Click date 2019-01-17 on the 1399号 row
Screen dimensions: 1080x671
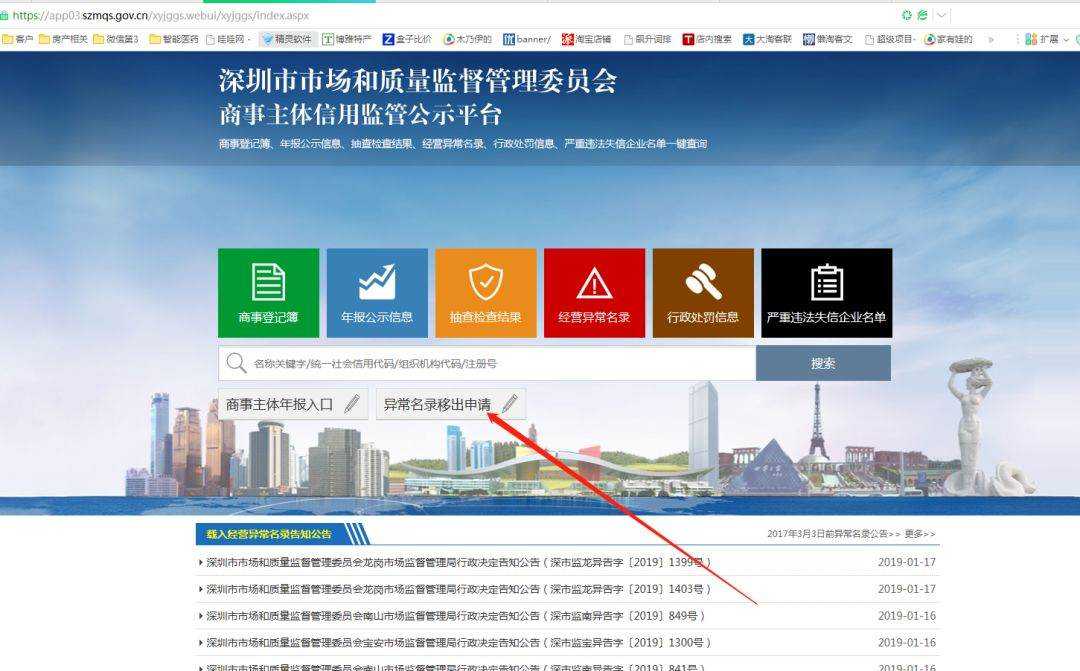[906, 562]
